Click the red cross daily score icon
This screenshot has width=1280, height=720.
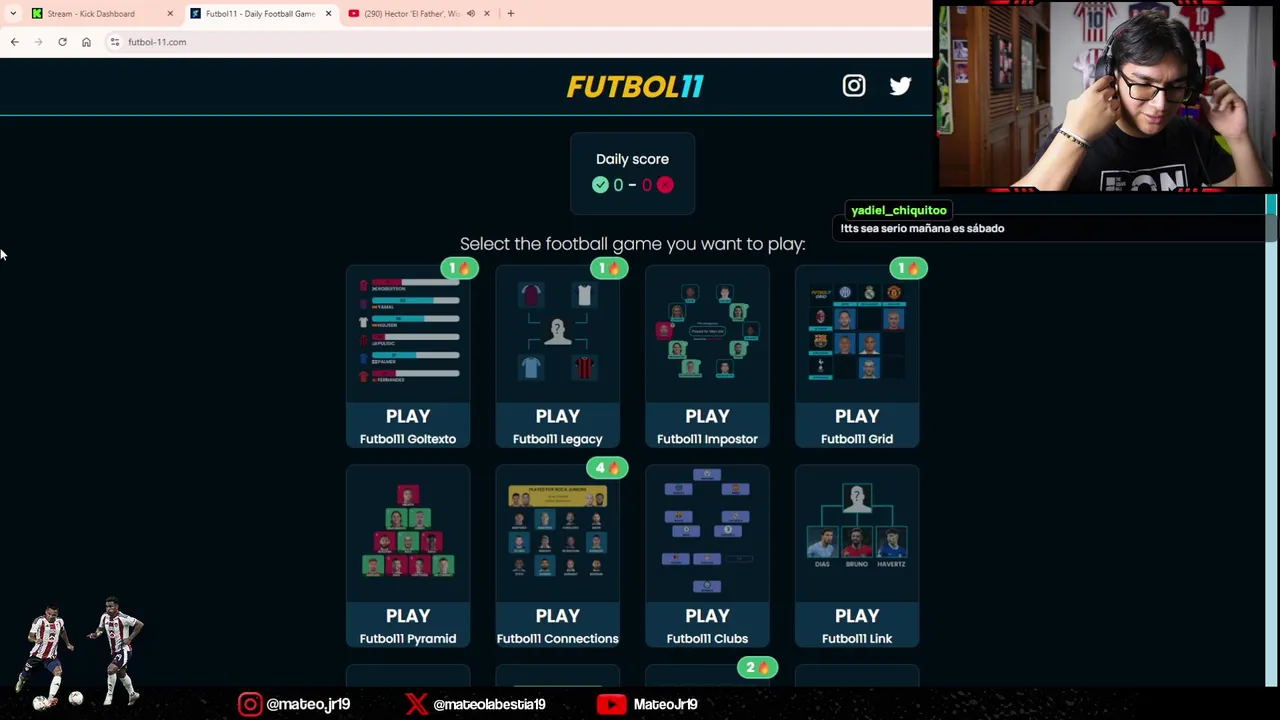point(665,185)
